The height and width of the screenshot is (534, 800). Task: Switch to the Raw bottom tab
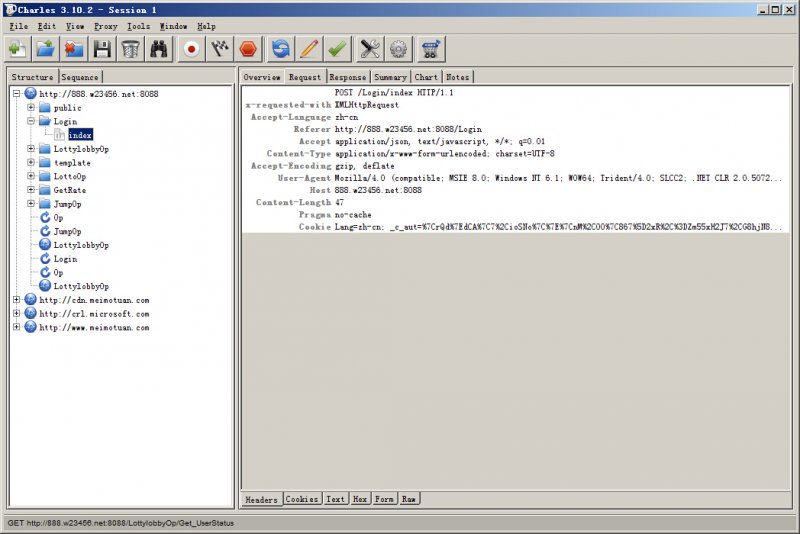point(409,499)
